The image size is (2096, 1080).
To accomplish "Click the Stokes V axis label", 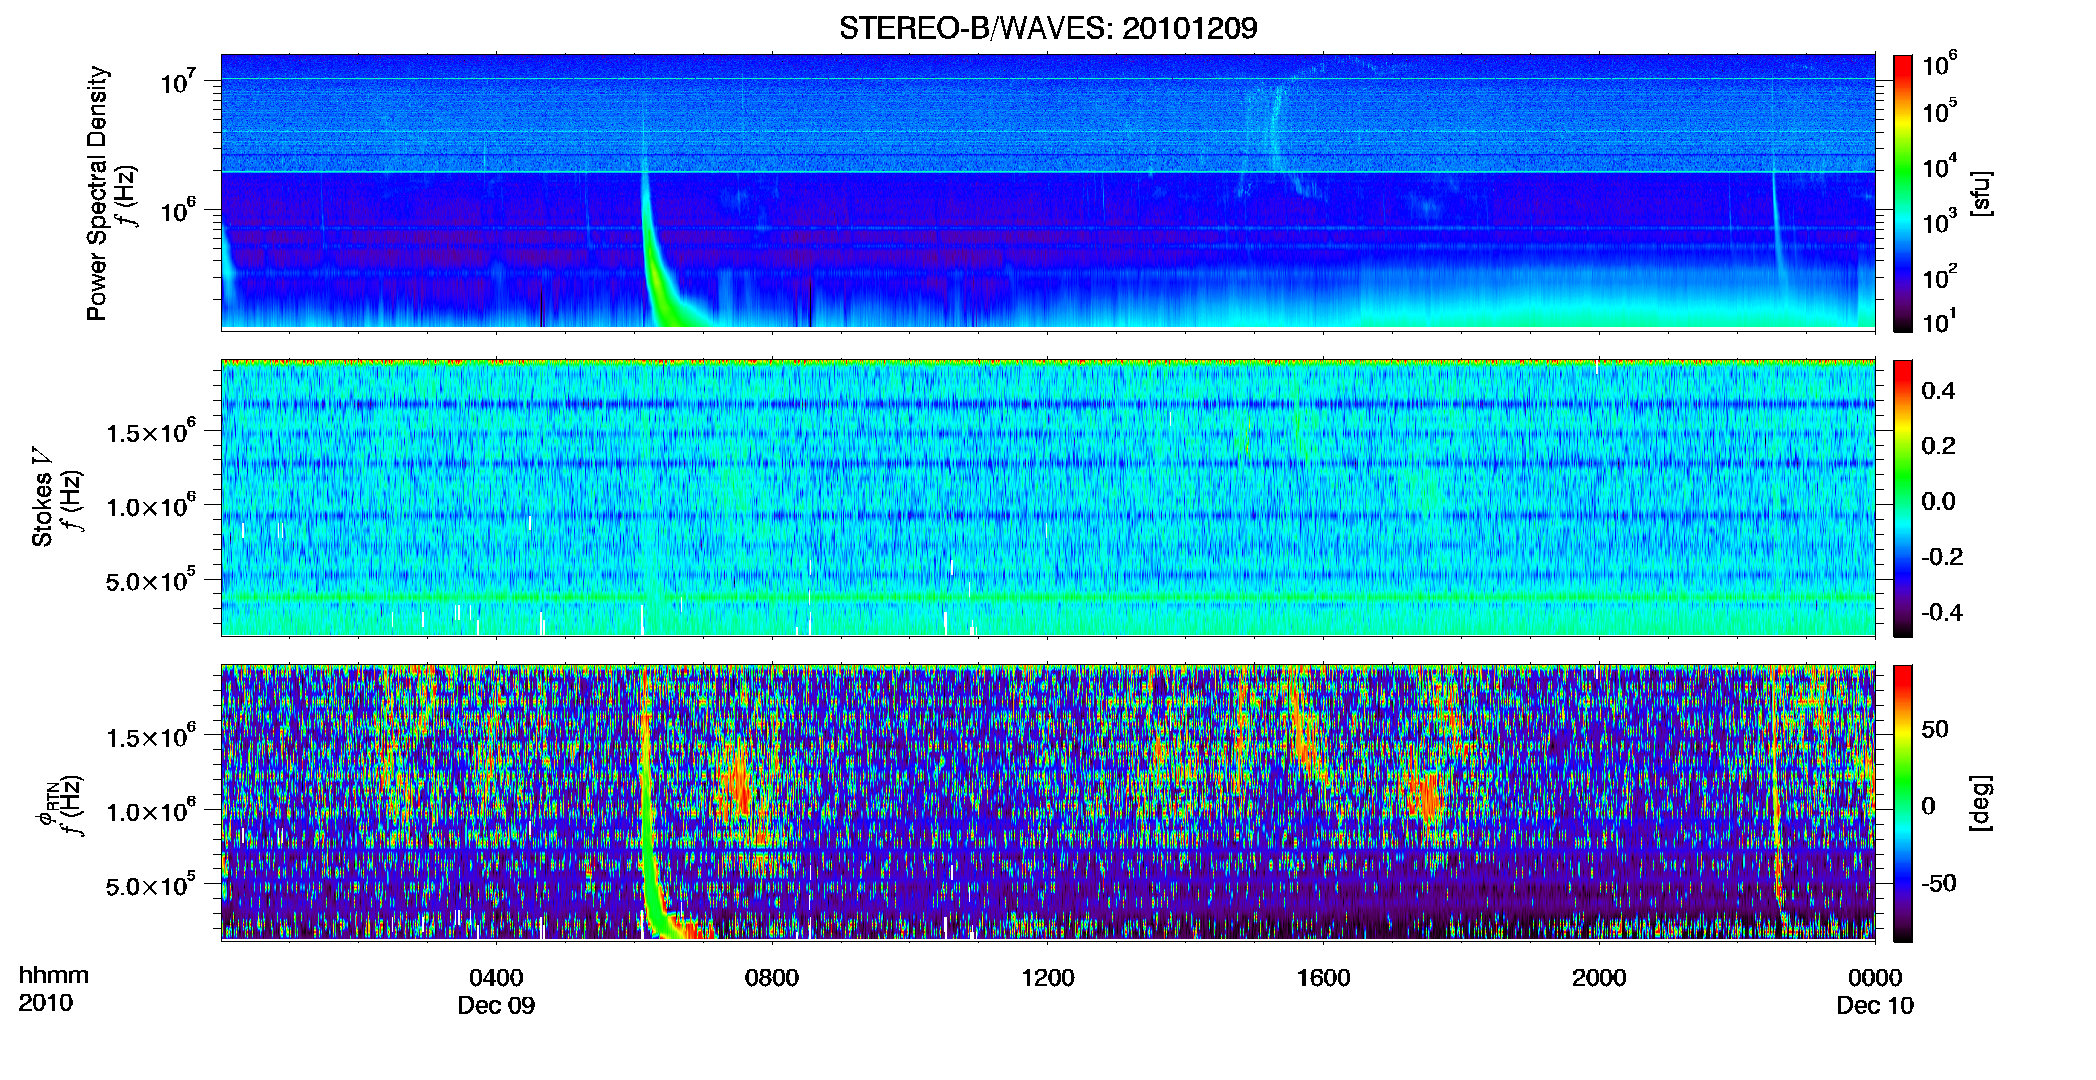I will (42, 497).
